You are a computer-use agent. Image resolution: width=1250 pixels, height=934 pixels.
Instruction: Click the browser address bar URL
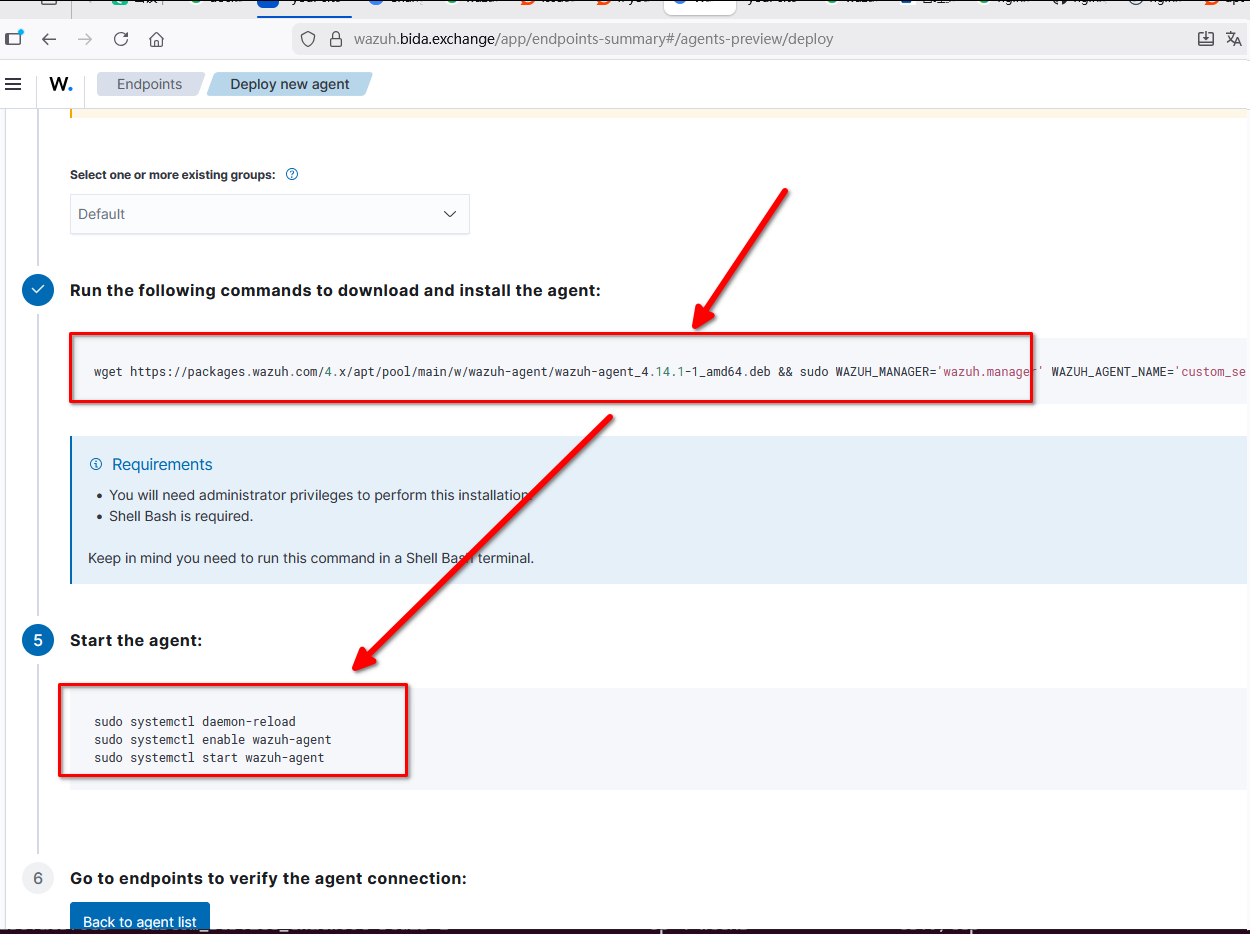600,39
